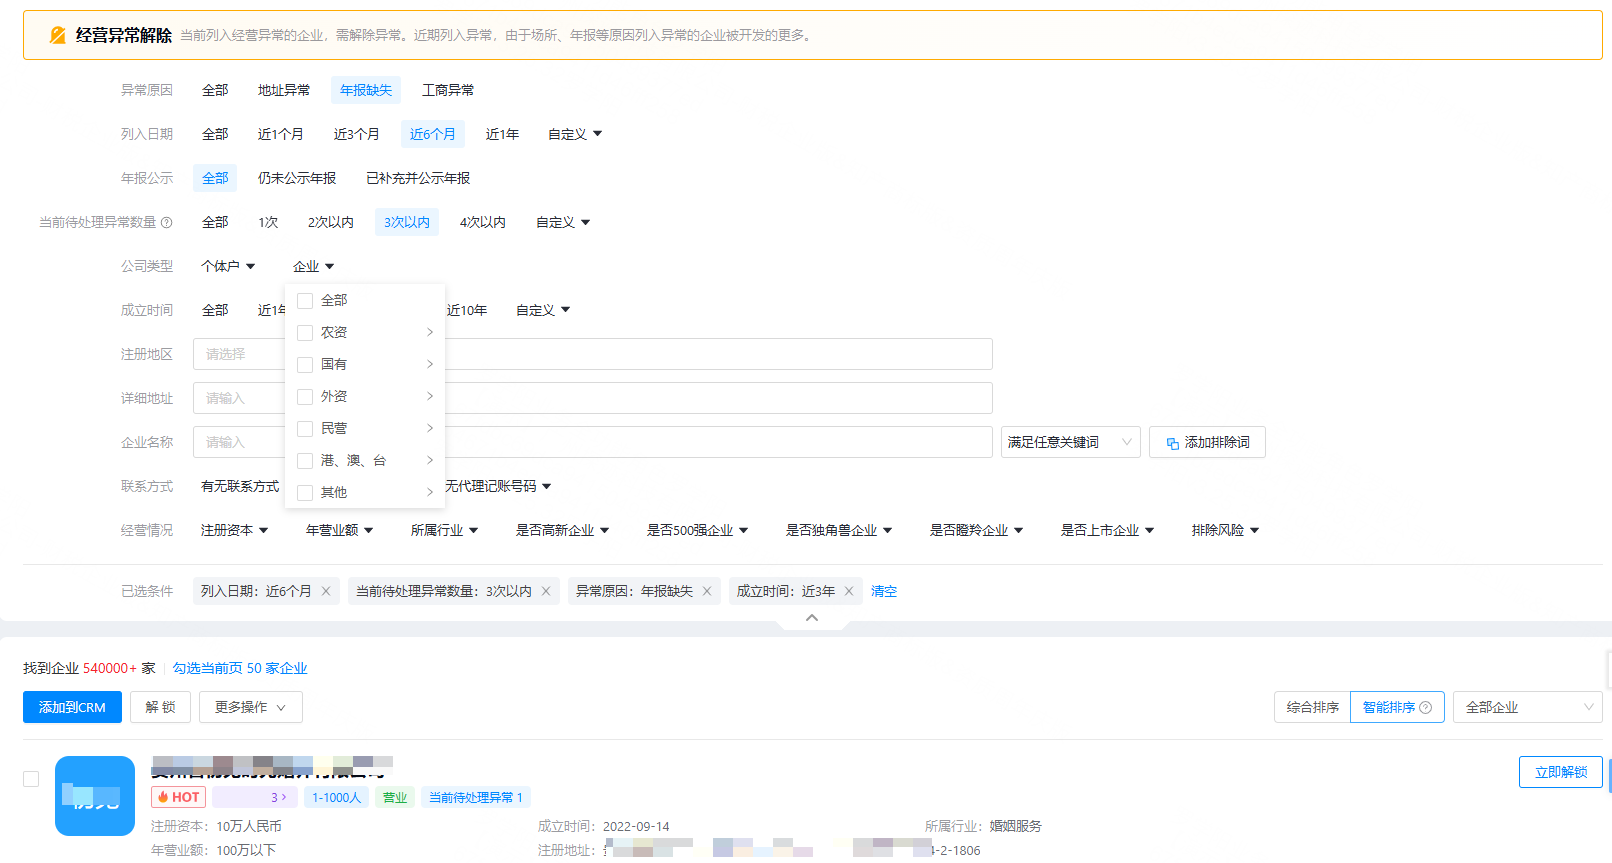The height and width of the screenshot is (863, 1612).
Task: Click 清空 to clear selected conditions
Action: point(884,591)
